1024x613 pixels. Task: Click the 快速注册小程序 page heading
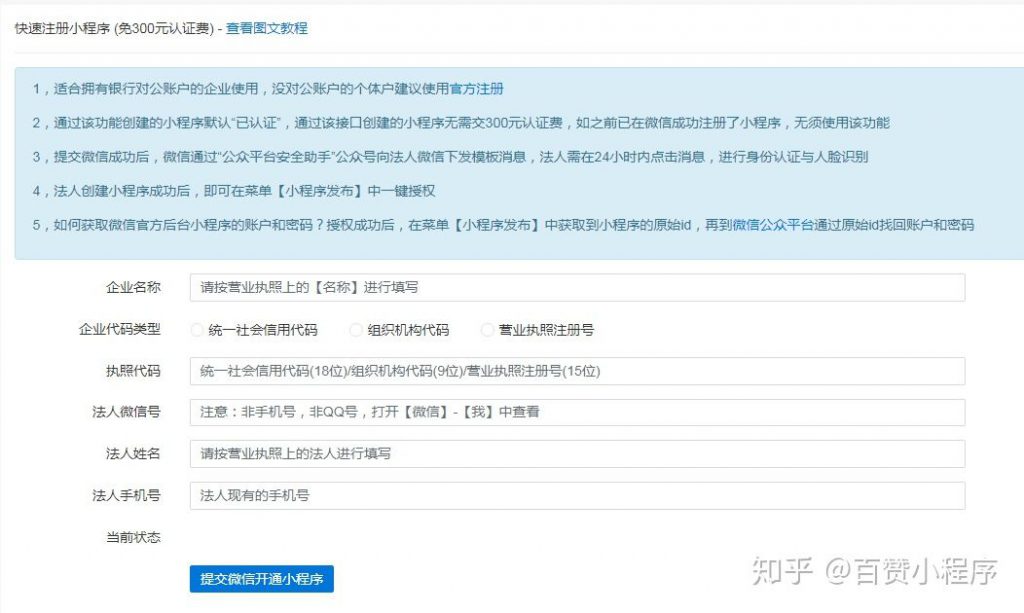(x=112, y=29)
